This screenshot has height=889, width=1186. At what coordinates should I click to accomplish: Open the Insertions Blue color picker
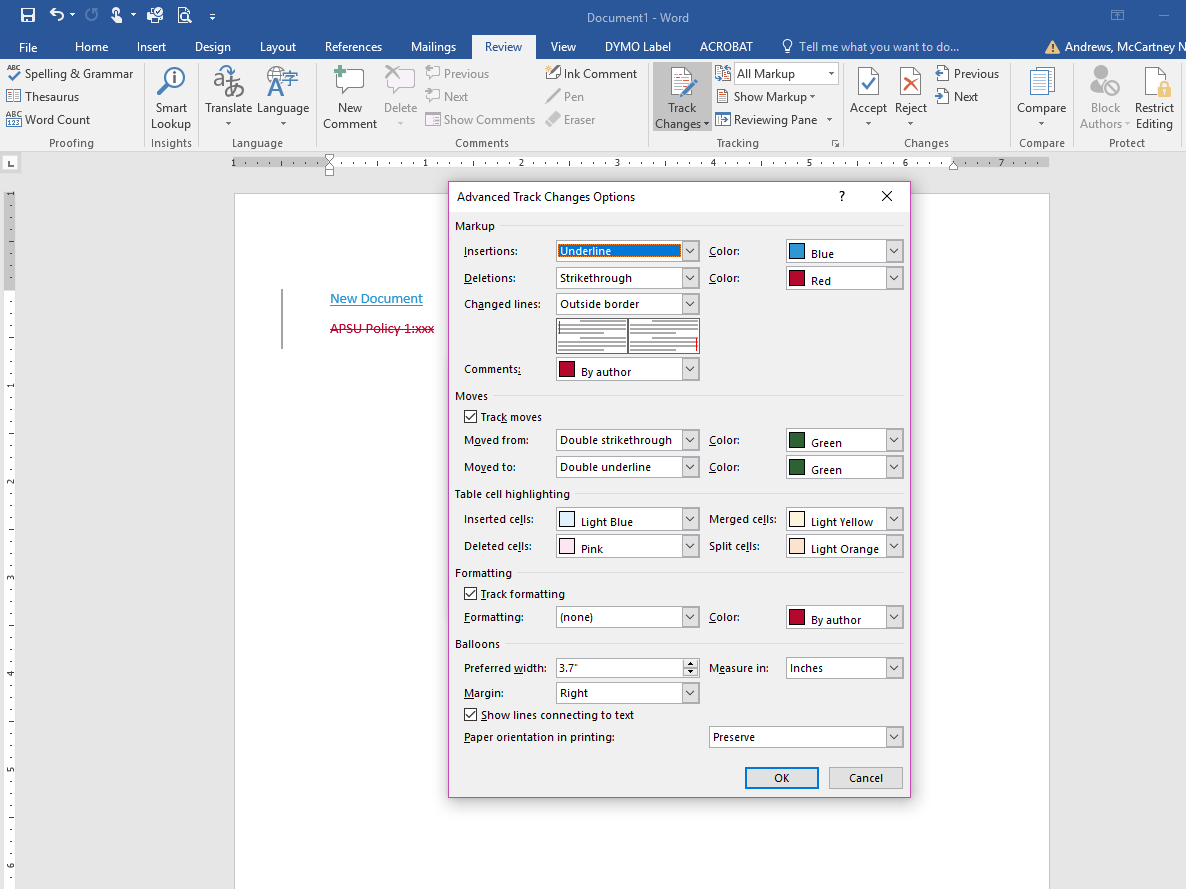[894, 252]
